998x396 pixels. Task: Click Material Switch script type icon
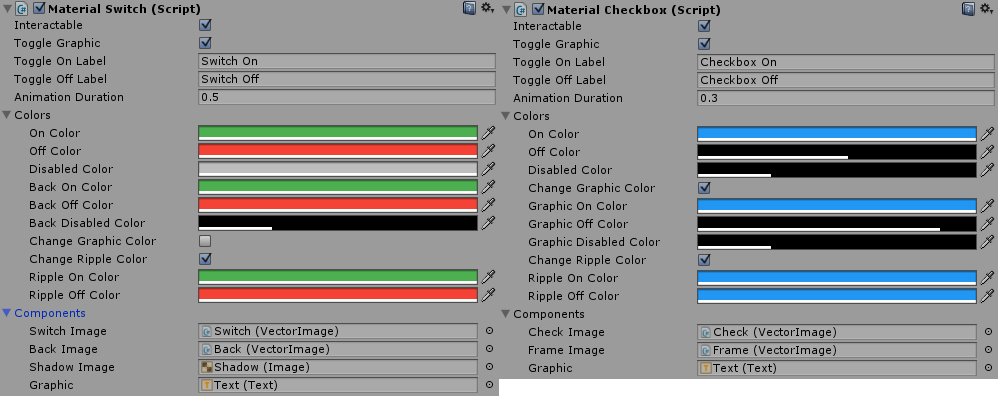pyautogui.click(x=22, y=9)
